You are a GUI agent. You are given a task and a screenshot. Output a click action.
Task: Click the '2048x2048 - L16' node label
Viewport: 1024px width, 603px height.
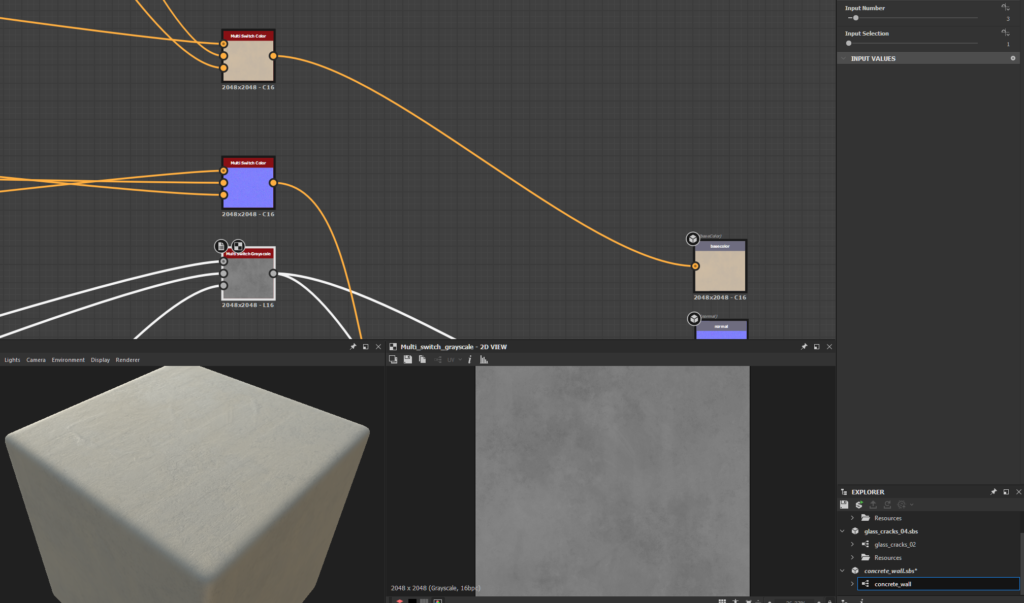[x=248, y=305]
